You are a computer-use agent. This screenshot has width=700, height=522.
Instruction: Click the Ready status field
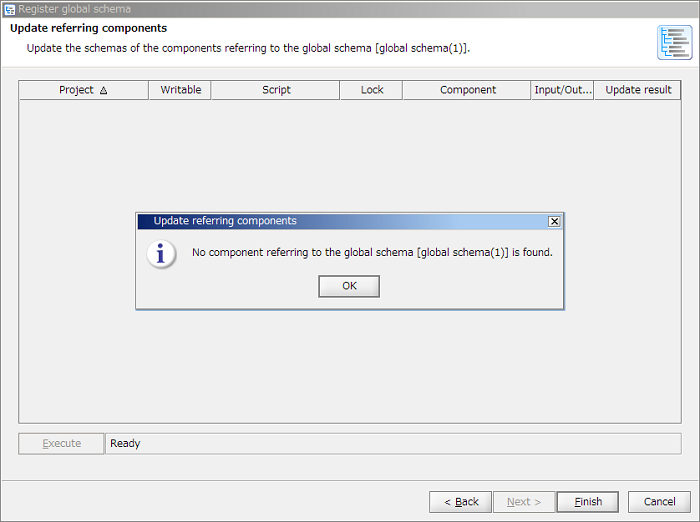click(x=392, y=443)
